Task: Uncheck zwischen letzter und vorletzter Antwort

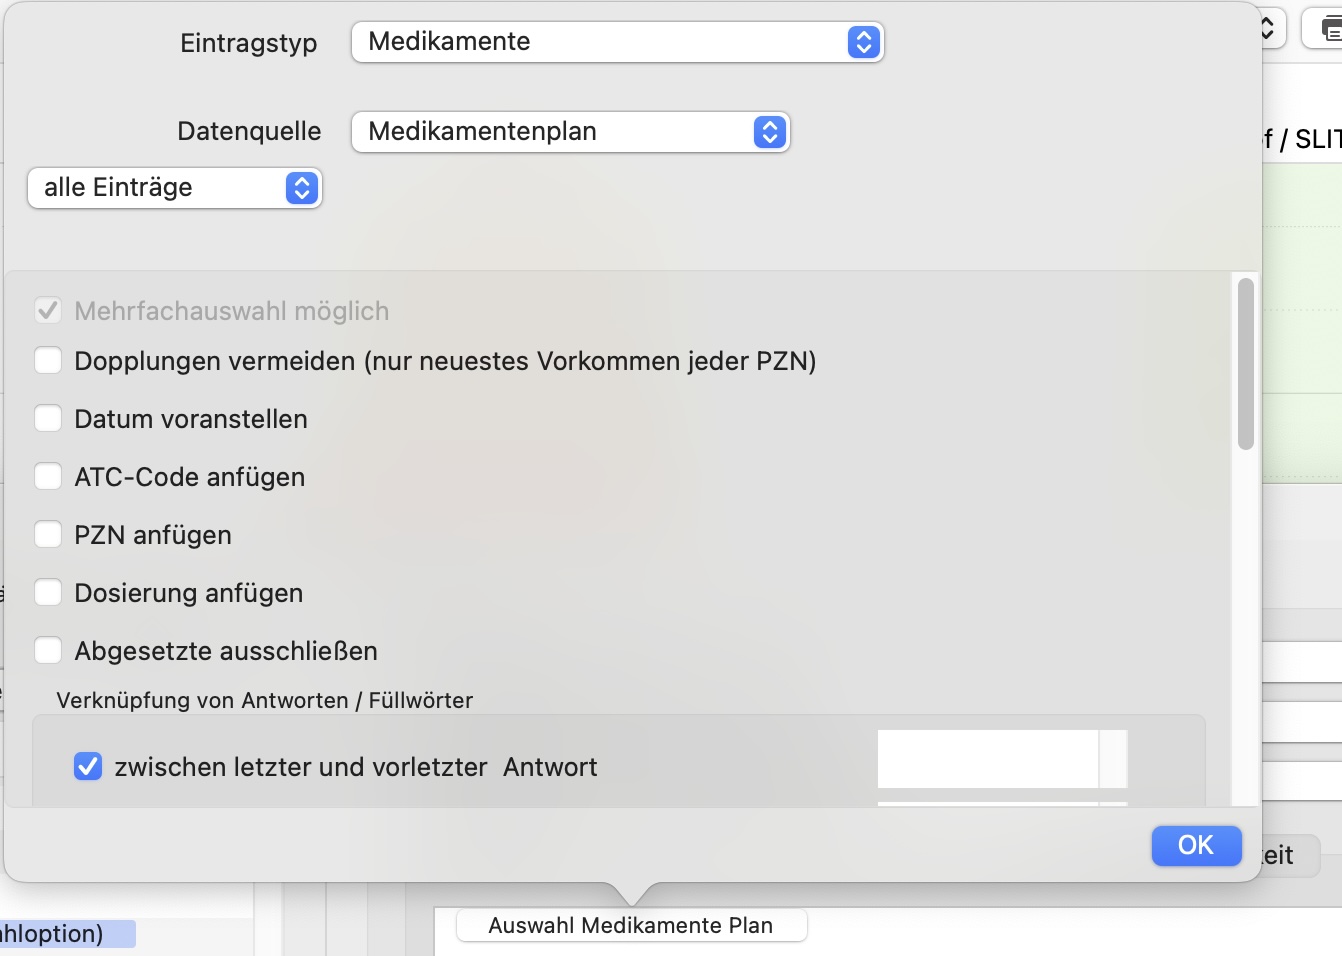Action: click(88, 766)
